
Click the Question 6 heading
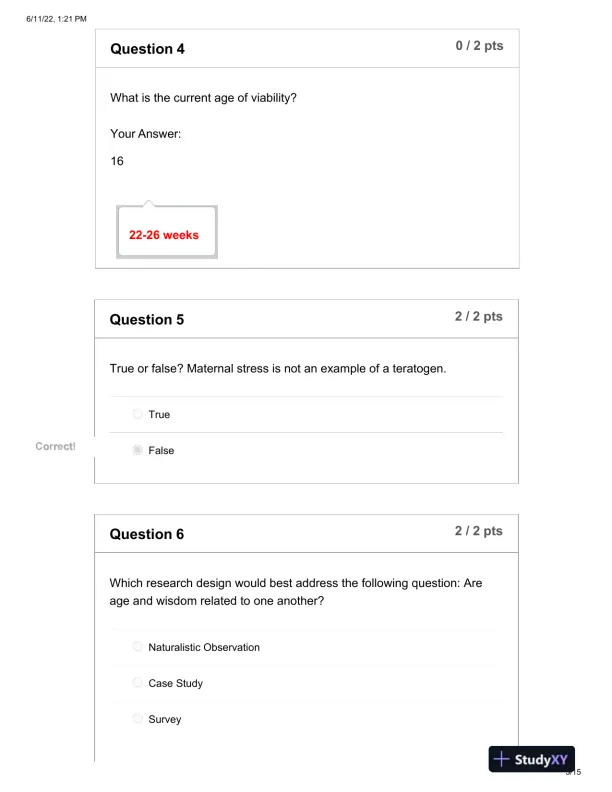click(x=147, y=534)
